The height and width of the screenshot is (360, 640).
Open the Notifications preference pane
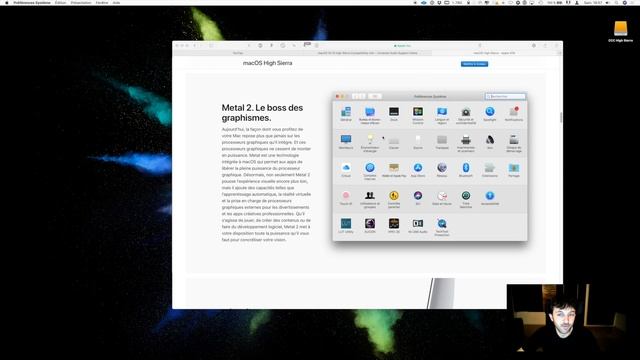(x=514, y=114)
